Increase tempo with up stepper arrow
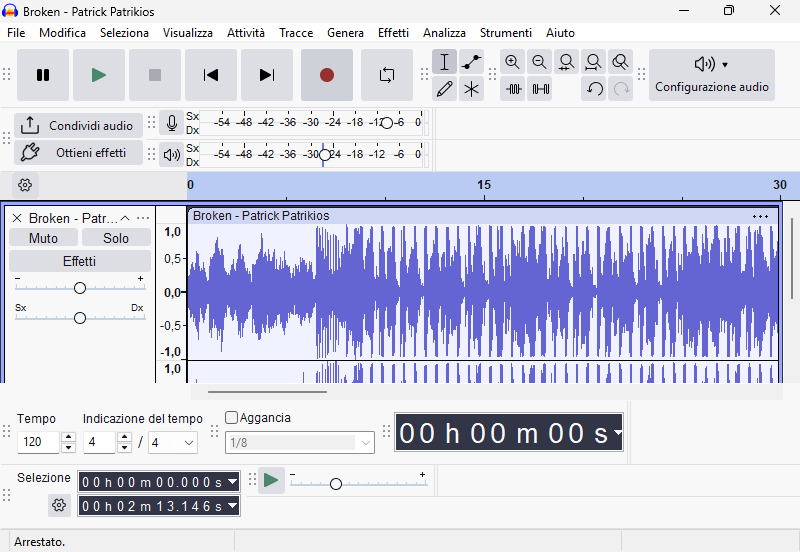The height and width of the screenshot is (552, 800). pos(68,437)
